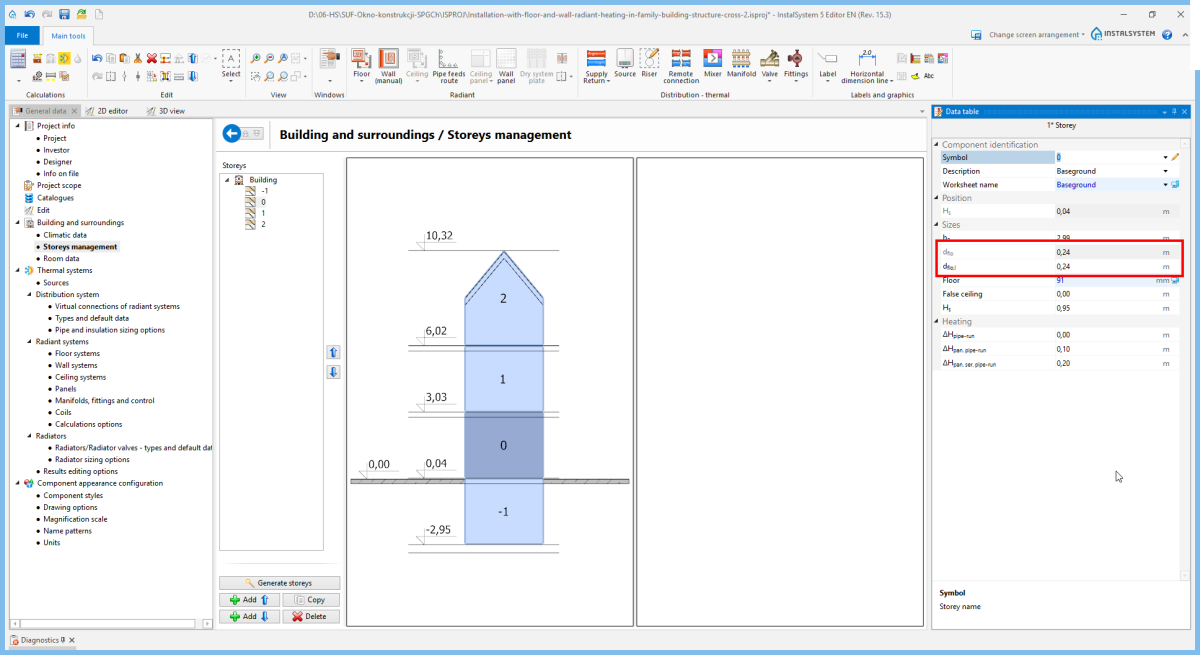Pick the Riser tool
This screenshot has height=655, width=1200.
(x=649, y=61)
